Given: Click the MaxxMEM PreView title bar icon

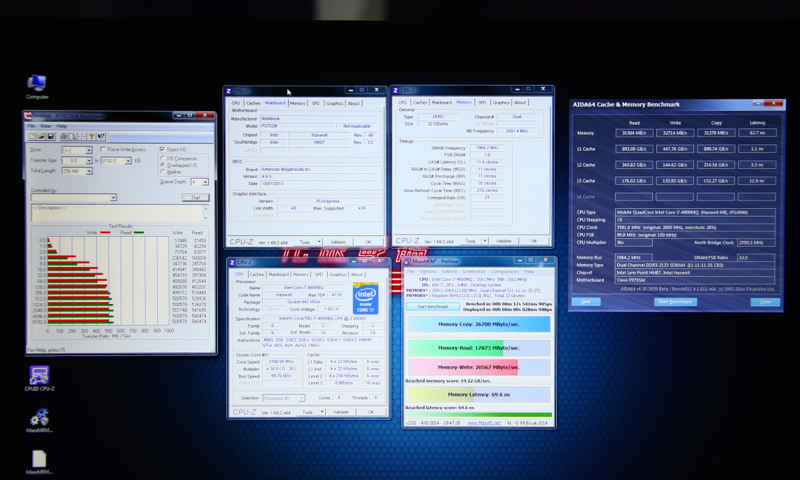Looking at the screenshot, I should (x=408, y=261).
